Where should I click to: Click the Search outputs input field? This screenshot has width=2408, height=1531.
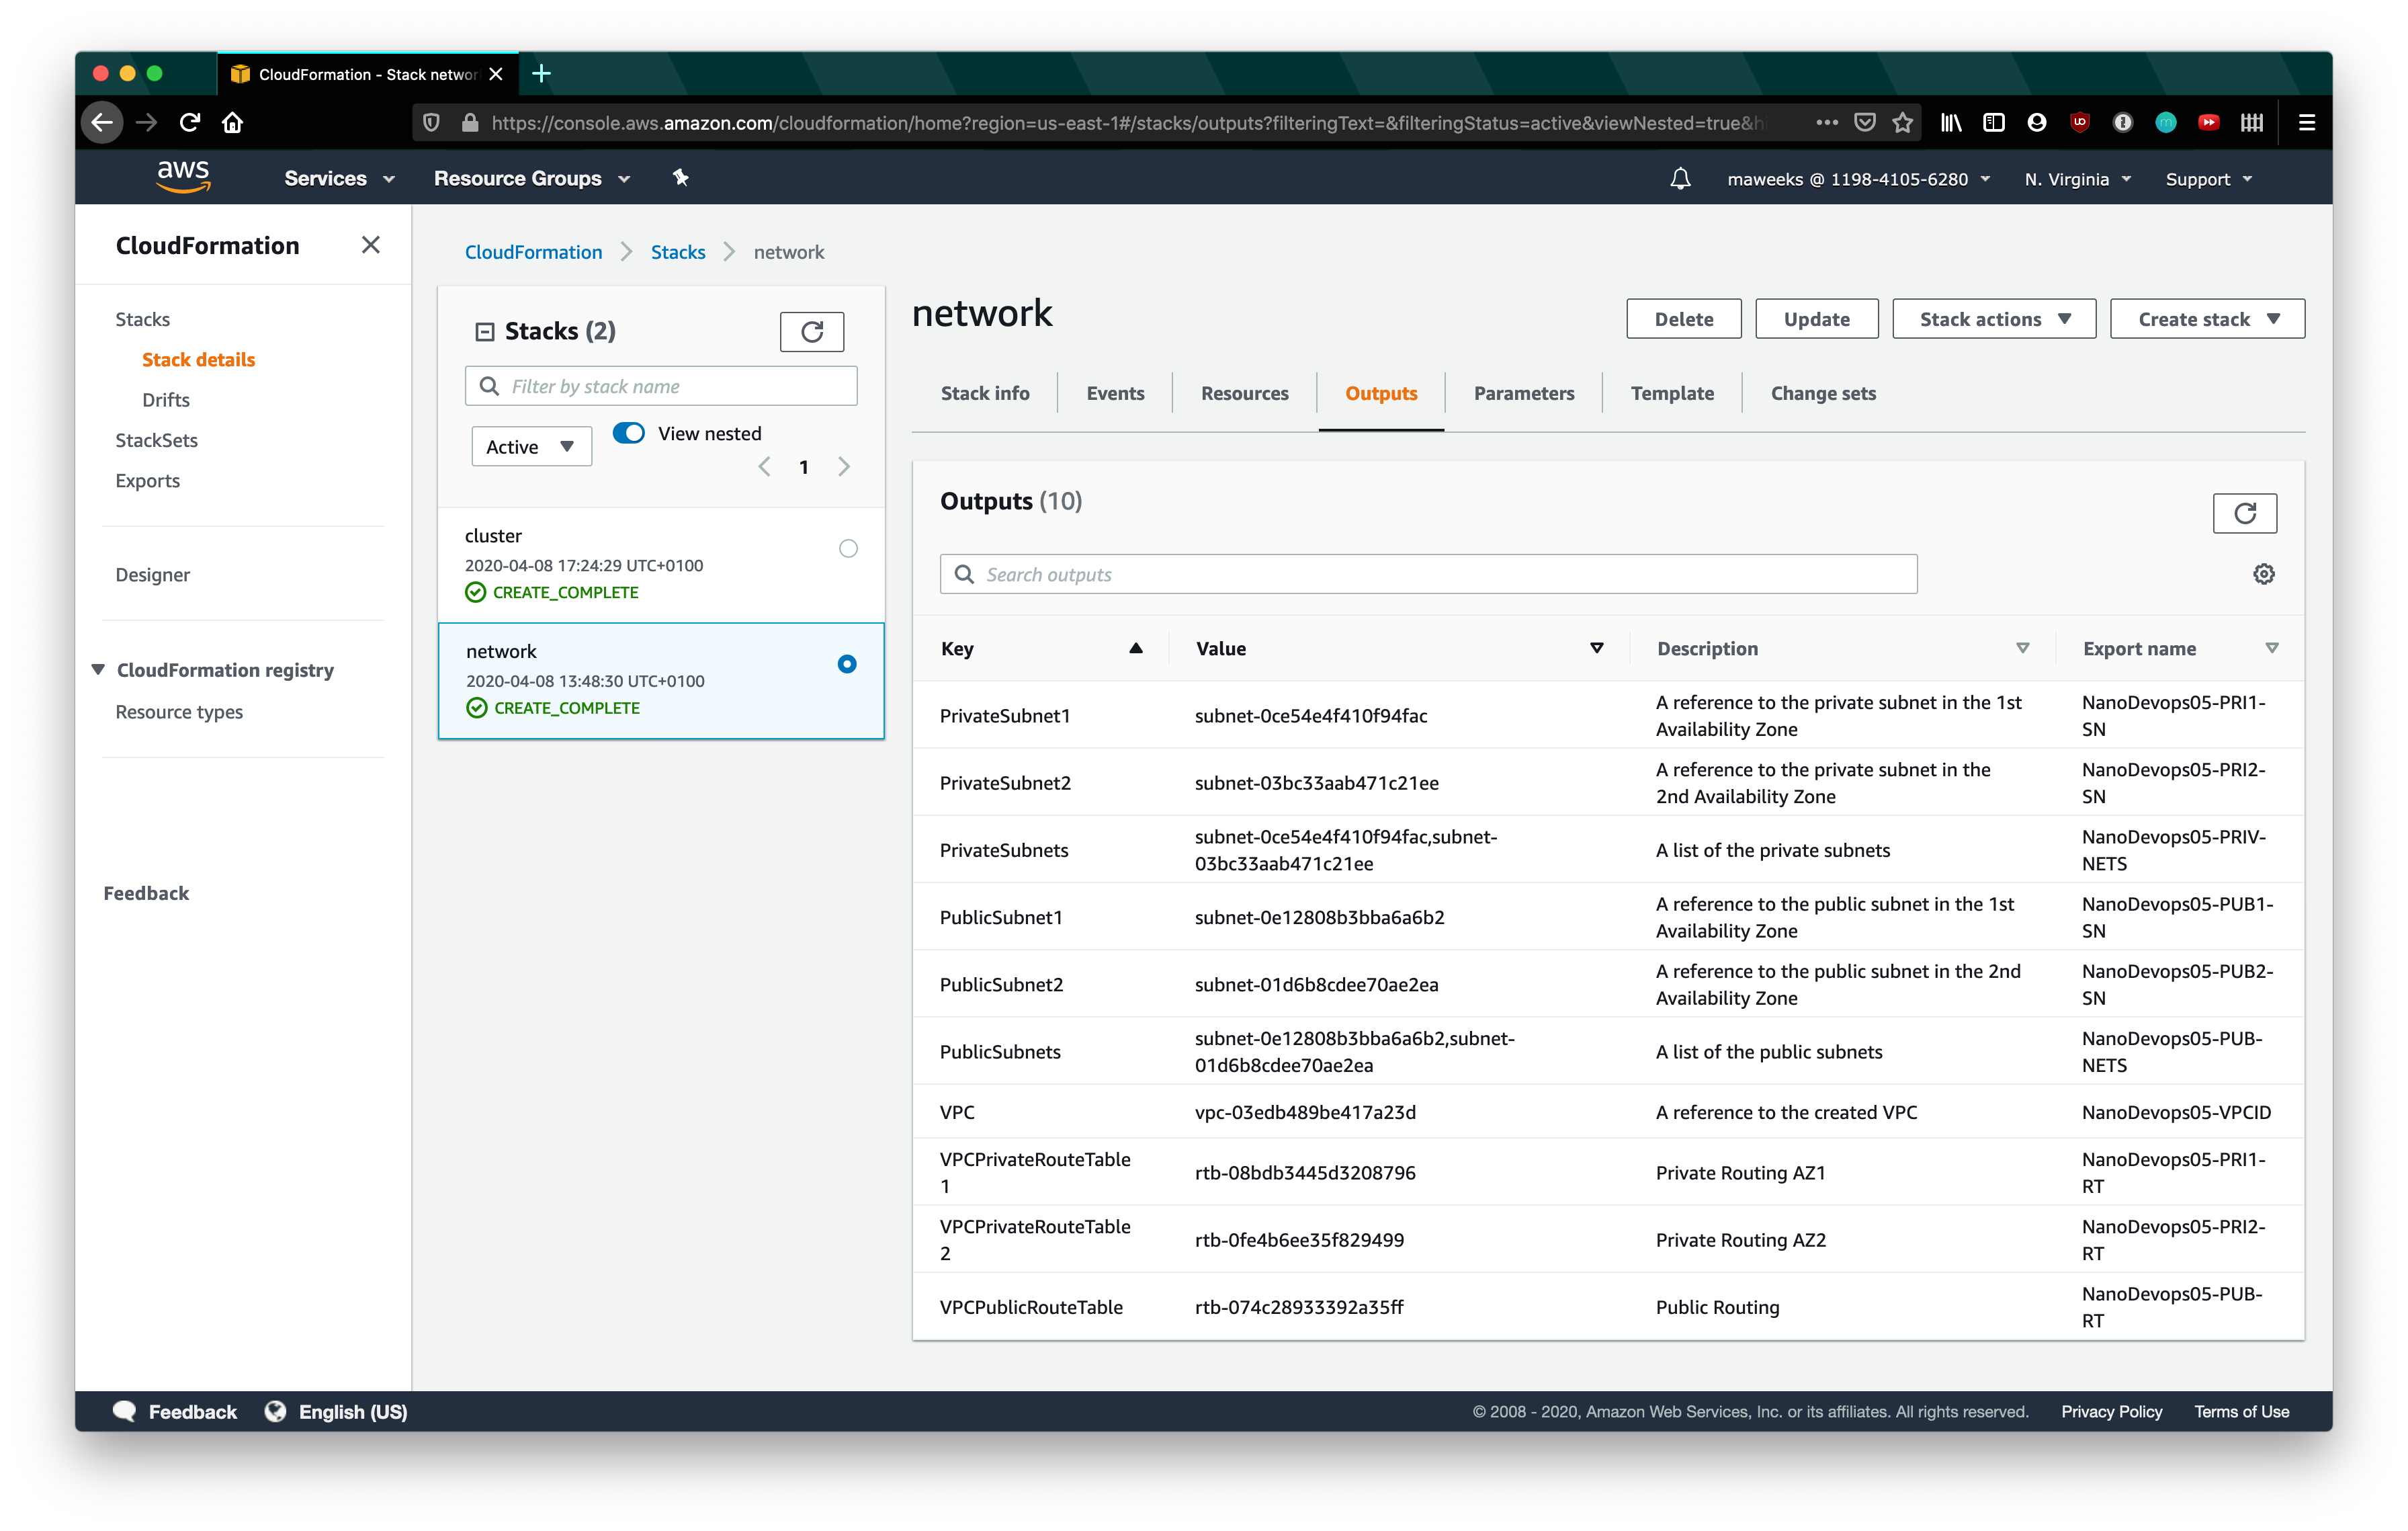(1427, 574)
